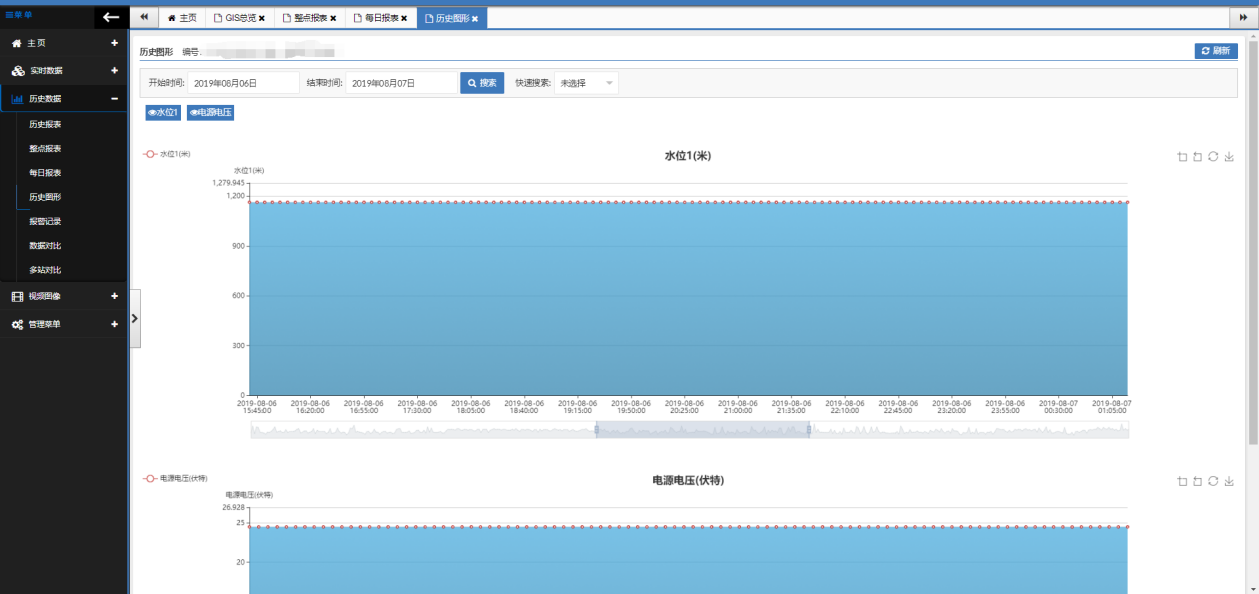Click the 开始时间 date input field
The width and height of the screenshot is (1259, 594).
point(244,83)
